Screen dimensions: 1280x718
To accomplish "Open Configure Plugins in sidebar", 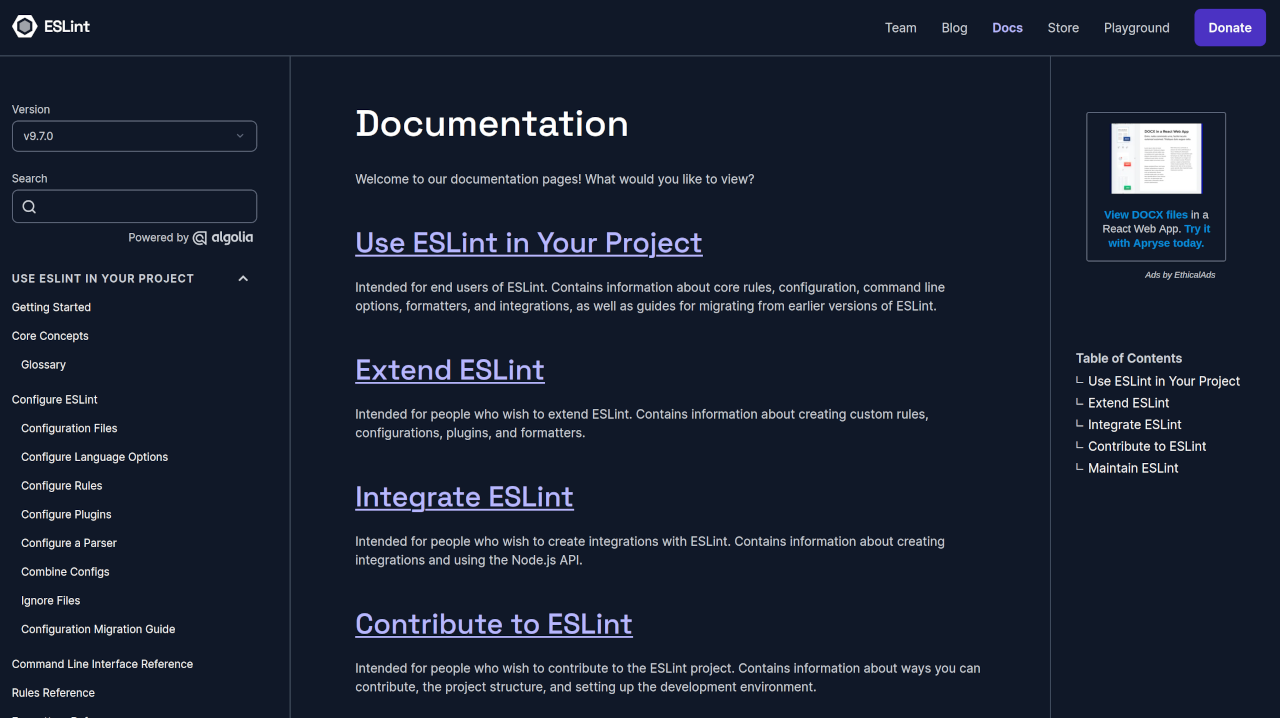I will (x=66, y=515).
